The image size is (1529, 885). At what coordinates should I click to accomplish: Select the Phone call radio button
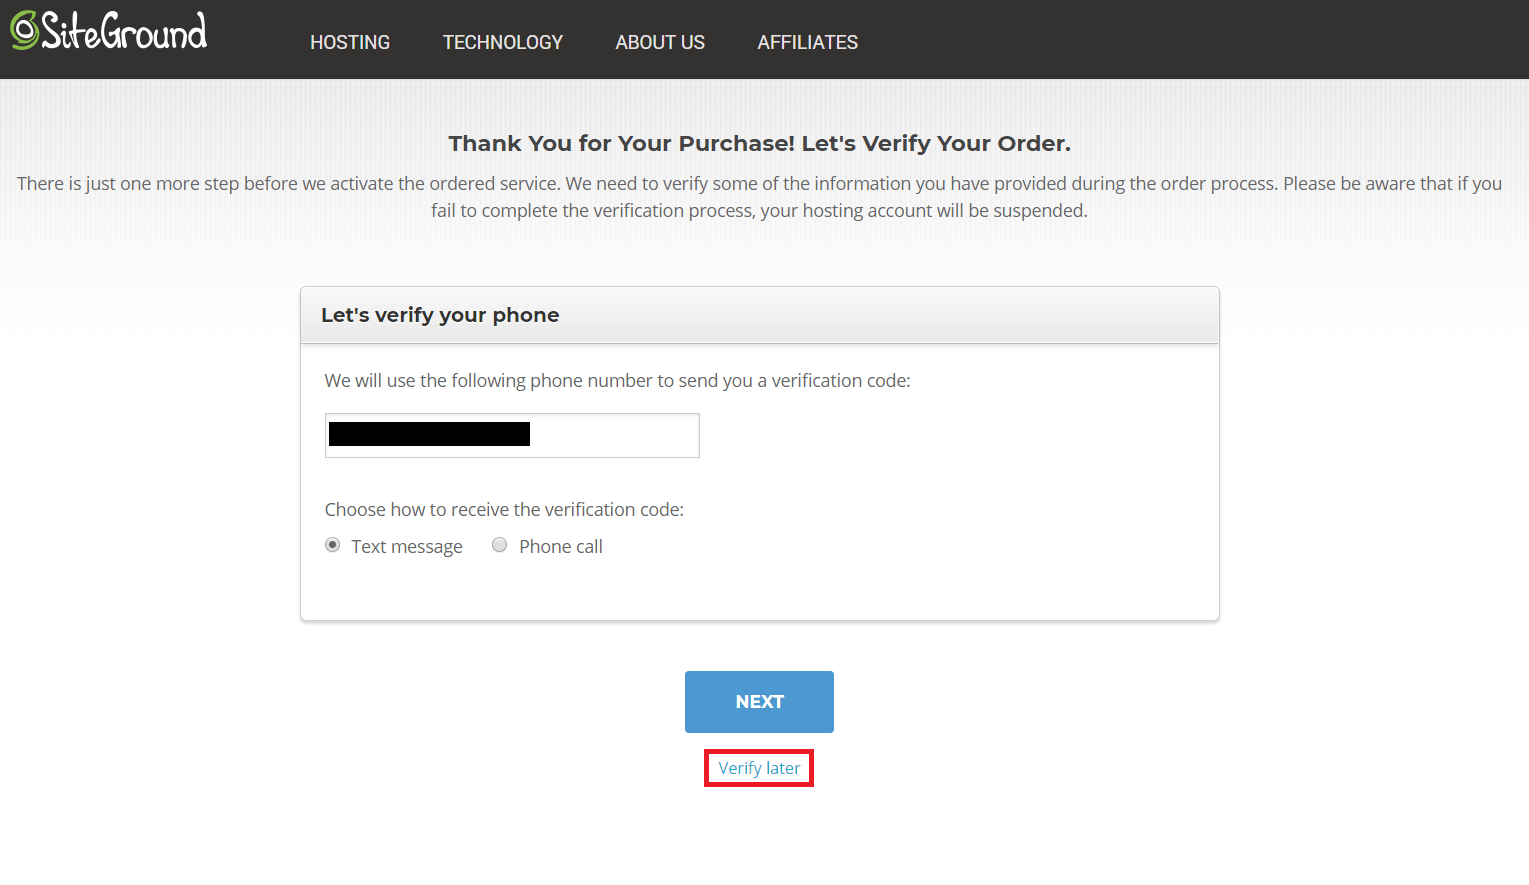[x=500, y=545]
